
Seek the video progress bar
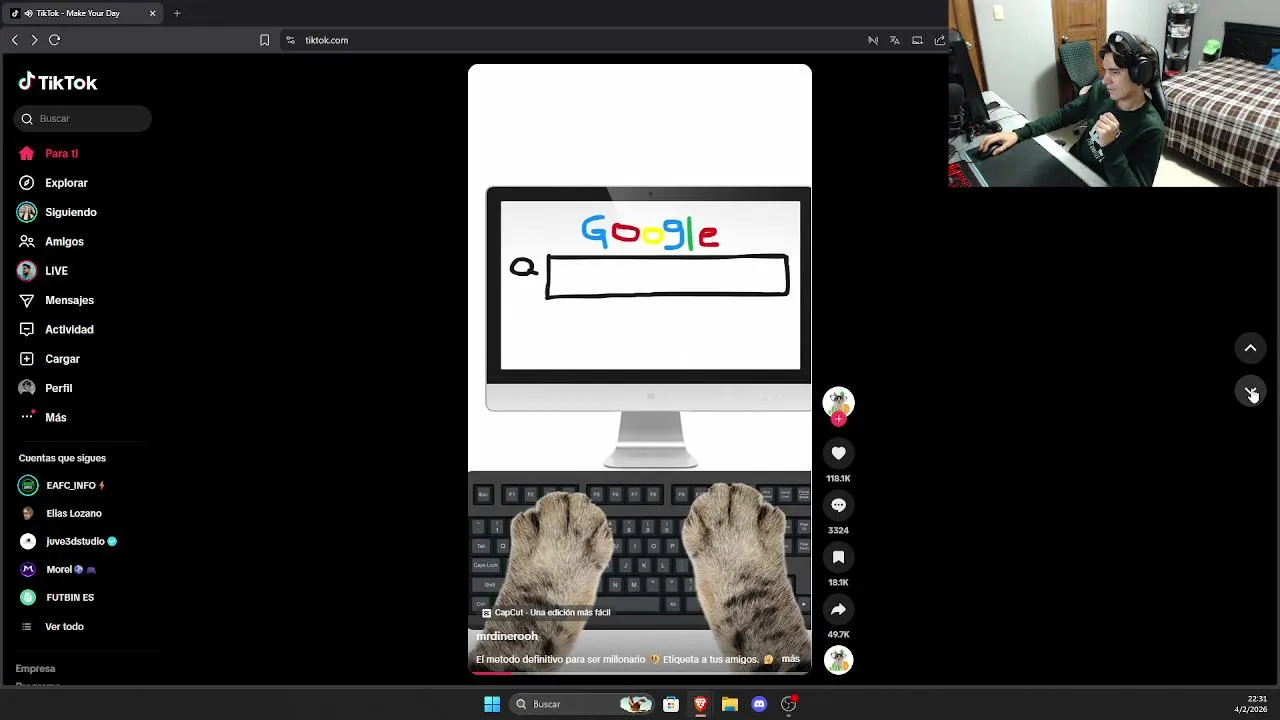(640, 673)
